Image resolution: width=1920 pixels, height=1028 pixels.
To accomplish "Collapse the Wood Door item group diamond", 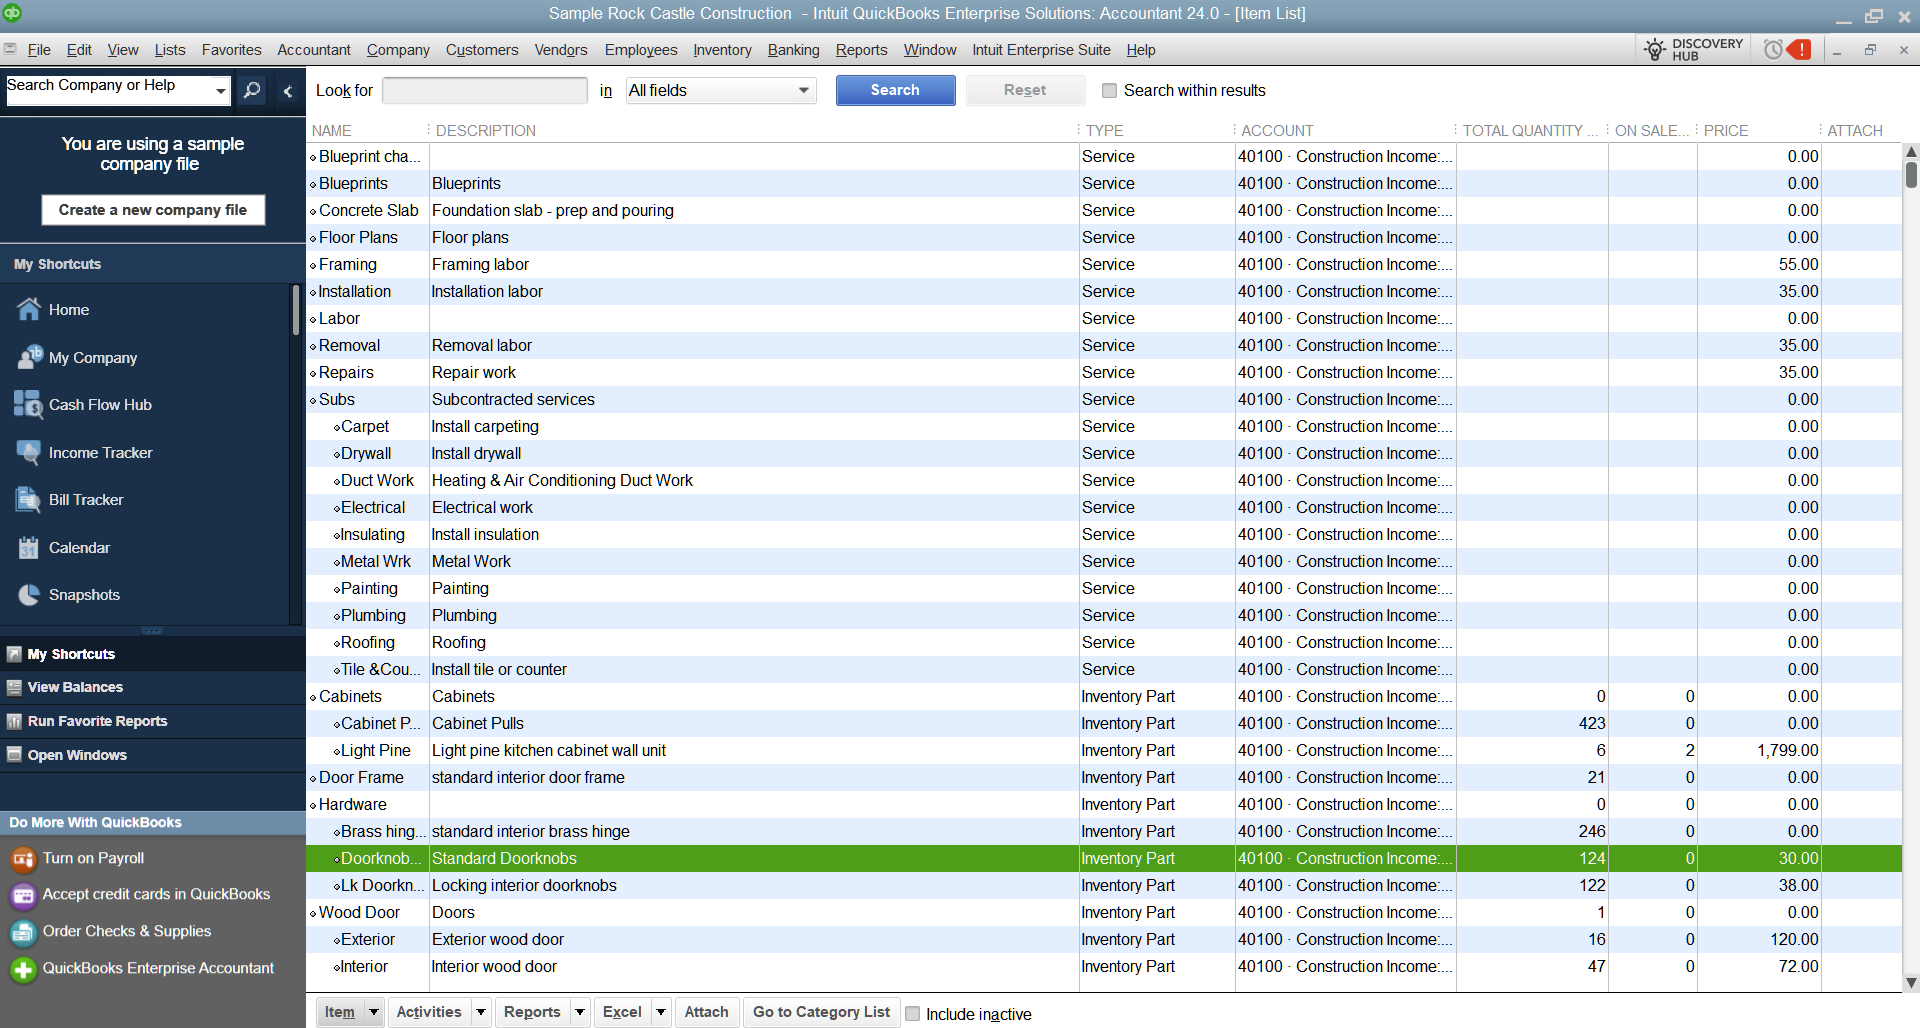I will [x=313, y=913].
